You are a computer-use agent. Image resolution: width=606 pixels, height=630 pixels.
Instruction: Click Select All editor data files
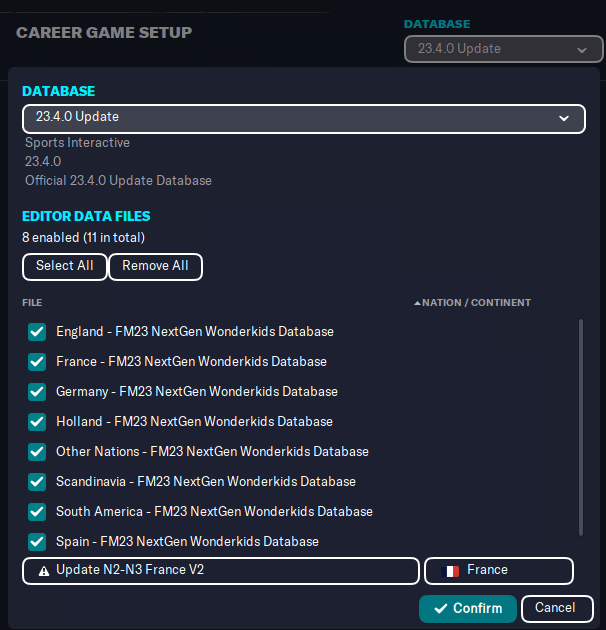[65, 266]
